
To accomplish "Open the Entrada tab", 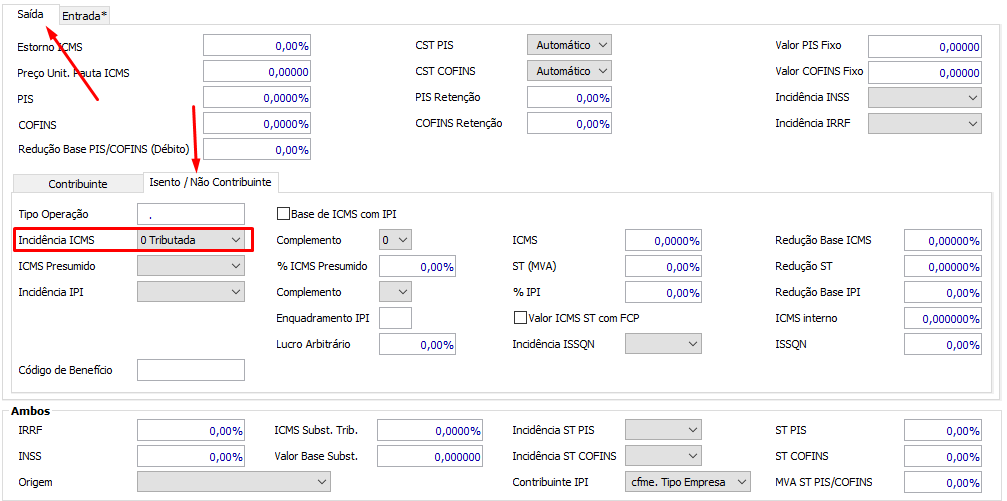I will [85, 15].
